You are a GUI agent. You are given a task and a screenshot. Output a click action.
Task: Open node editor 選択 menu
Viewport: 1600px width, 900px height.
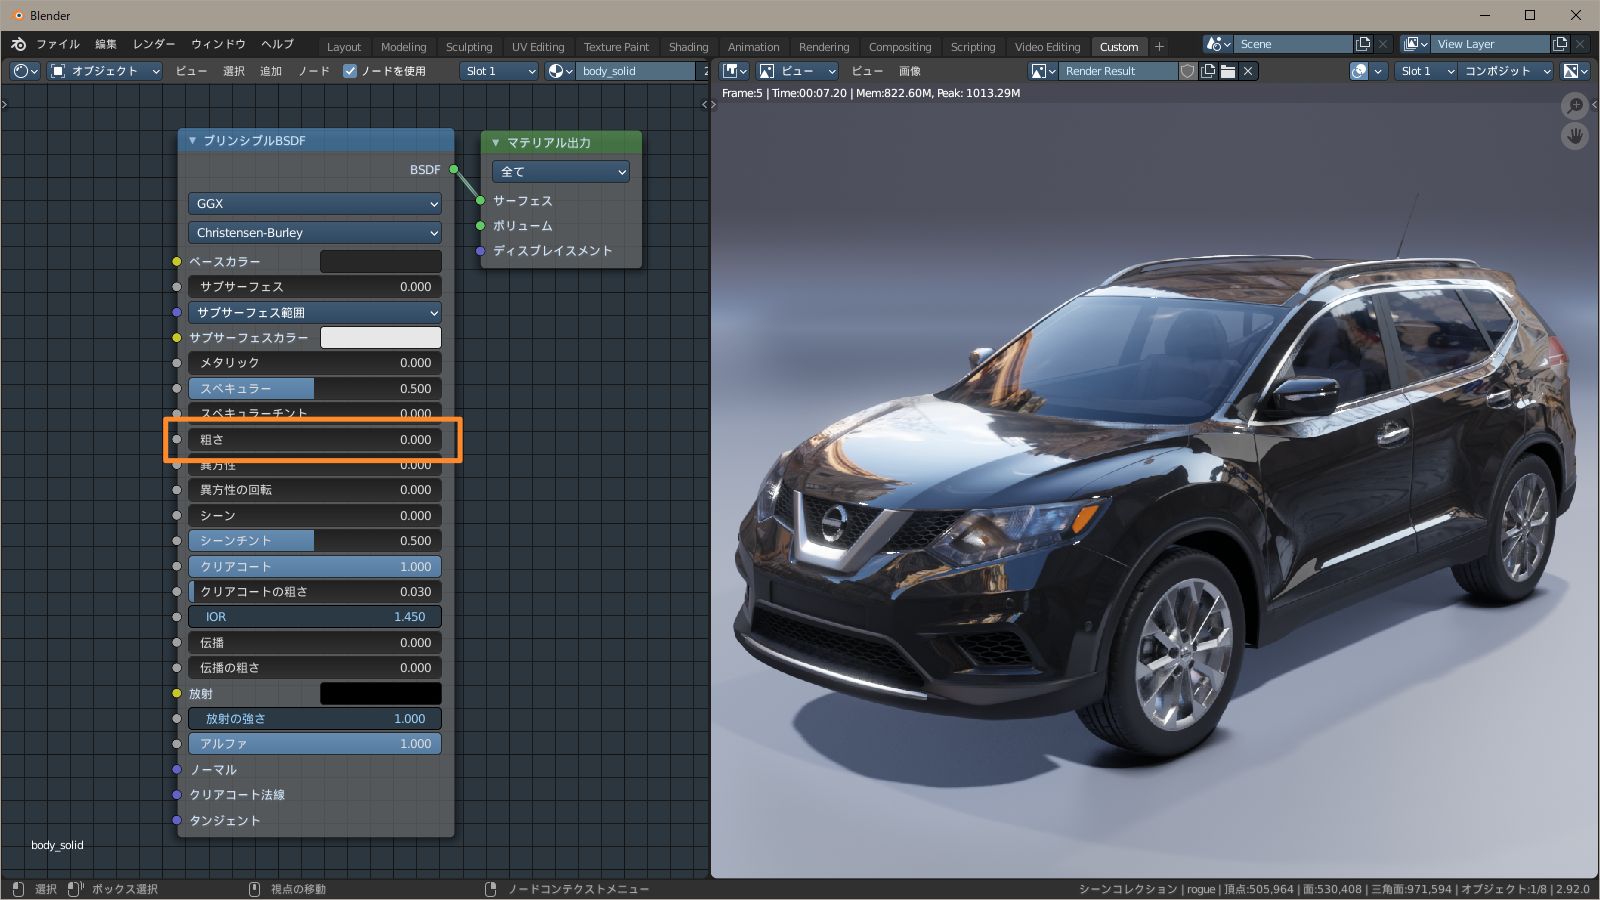(x=234, y=71)
